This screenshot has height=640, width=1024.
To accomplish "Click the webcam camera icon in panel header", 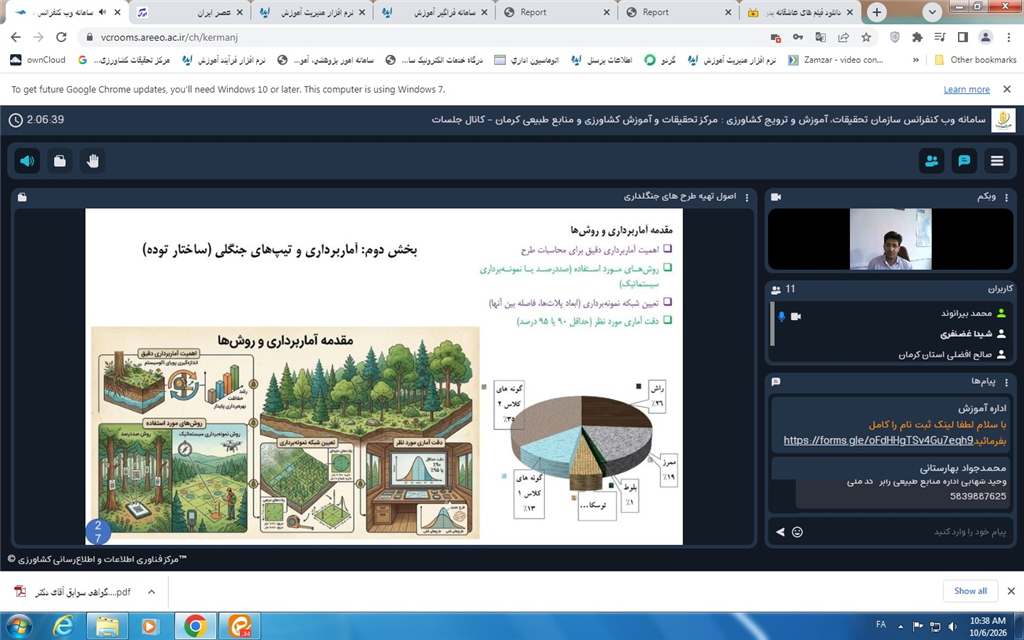I will pyautogui.click(x=776, y=197).
